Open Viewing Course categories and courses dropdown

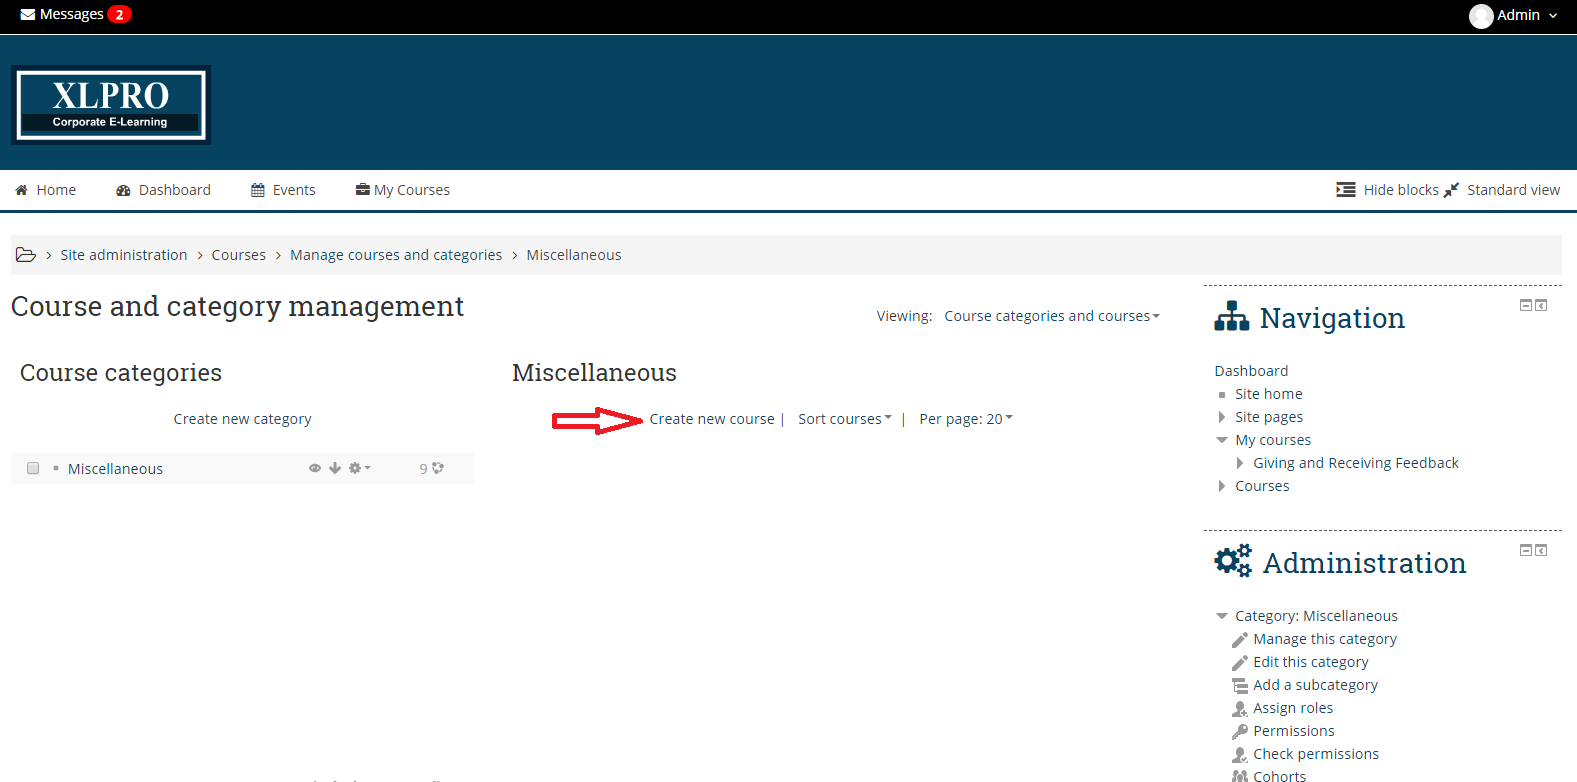pos(1051,316)
